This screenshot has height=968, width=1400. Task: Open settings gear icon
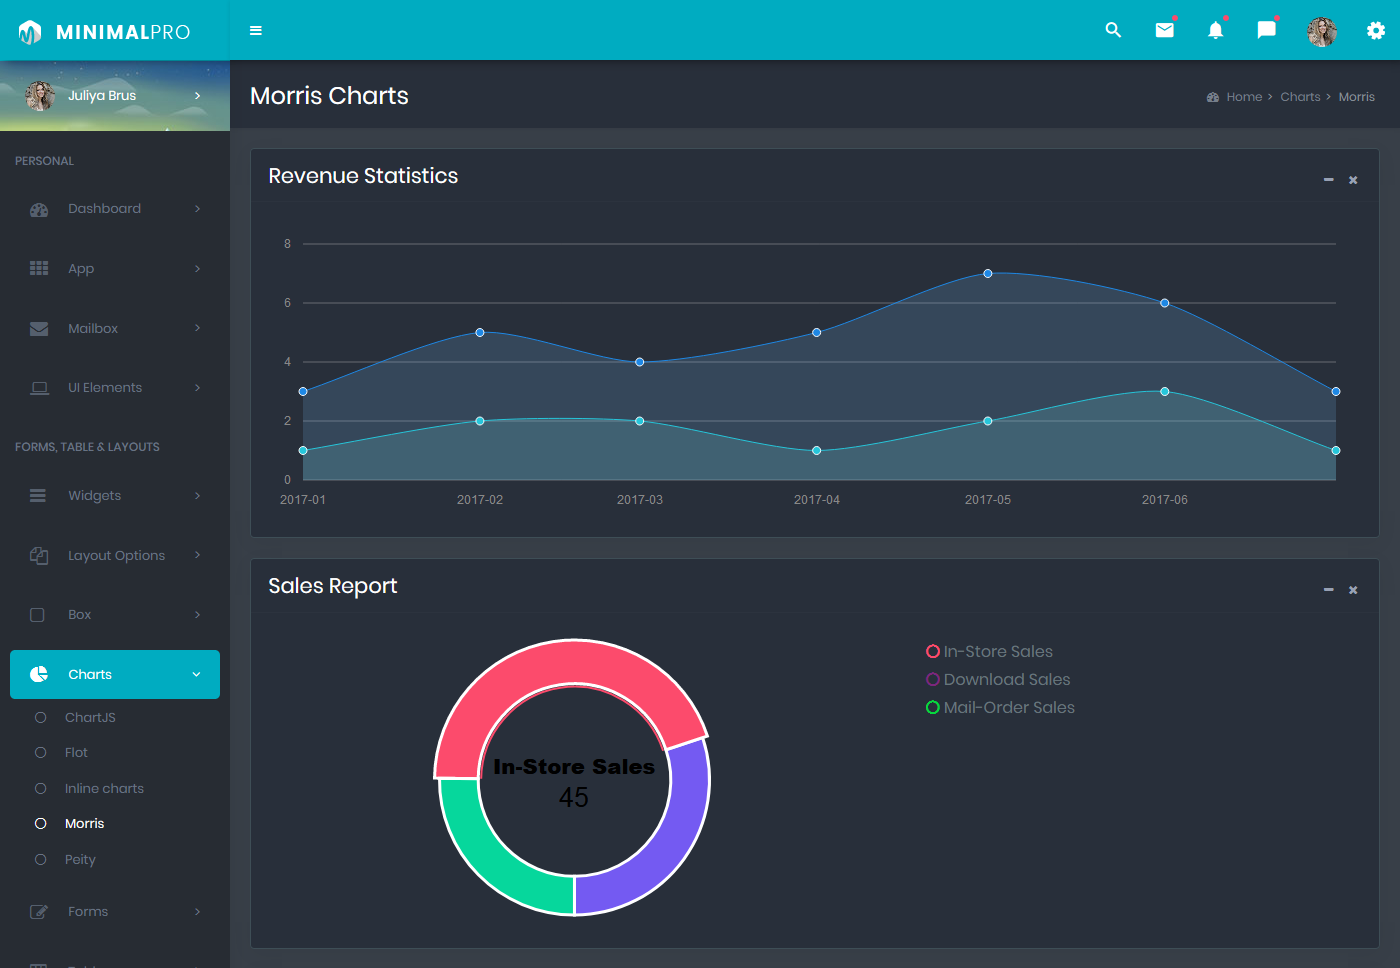coord(1376,31)
